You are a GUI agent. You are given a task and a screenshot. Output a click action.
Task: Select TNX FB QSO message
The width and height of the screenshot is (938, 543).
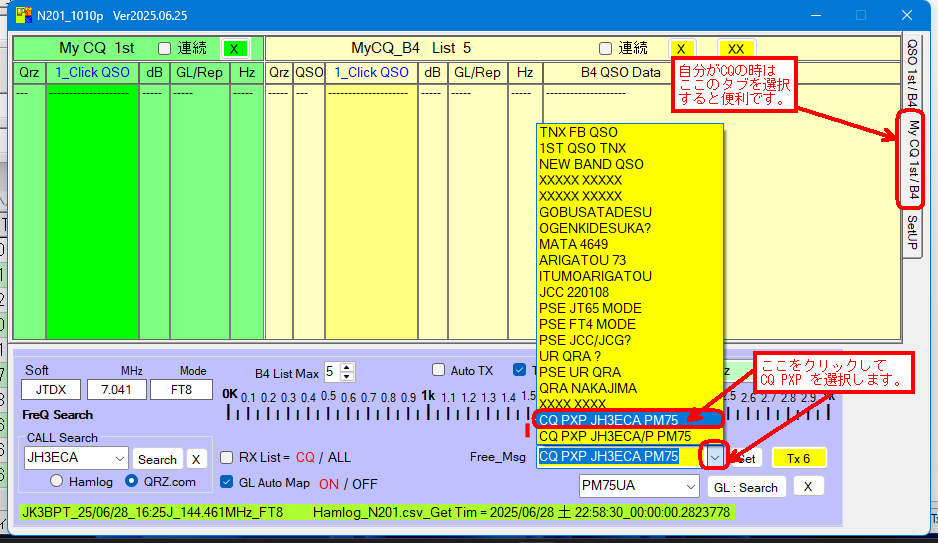click(x=630, y=133)
